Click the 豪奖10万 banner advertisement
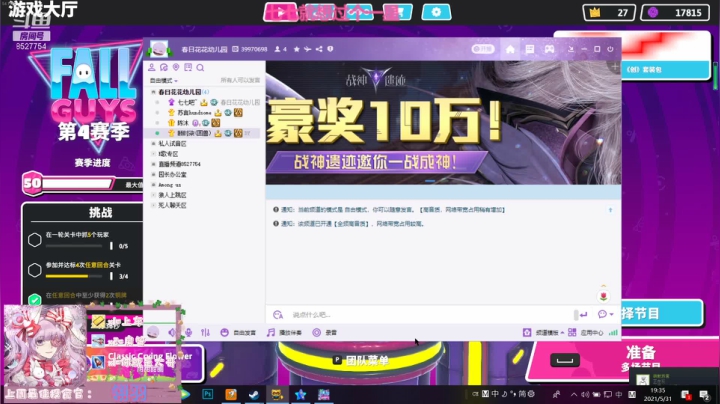The width and height of the screenshot is (720, 404). [443, 123]
